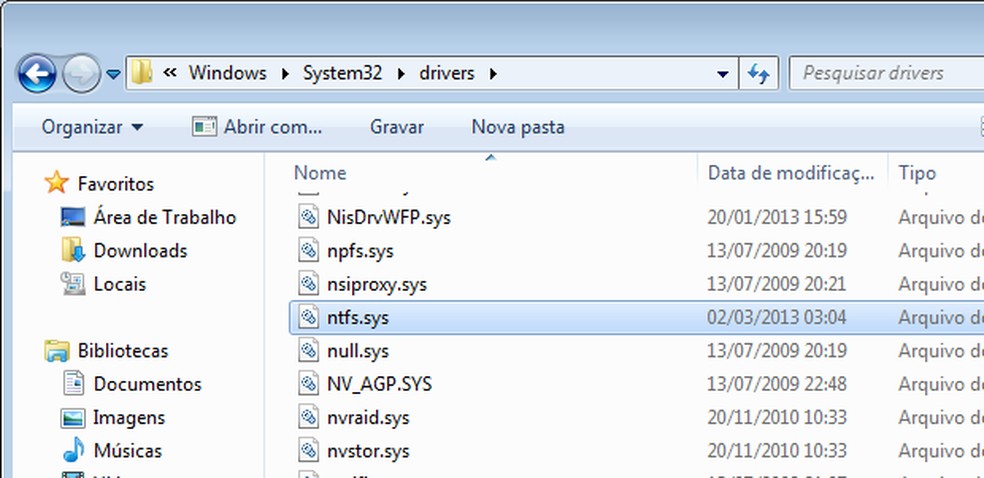Click NV_AGP.SYS date 13/07/2009 22:48

(x=777, y=384)
